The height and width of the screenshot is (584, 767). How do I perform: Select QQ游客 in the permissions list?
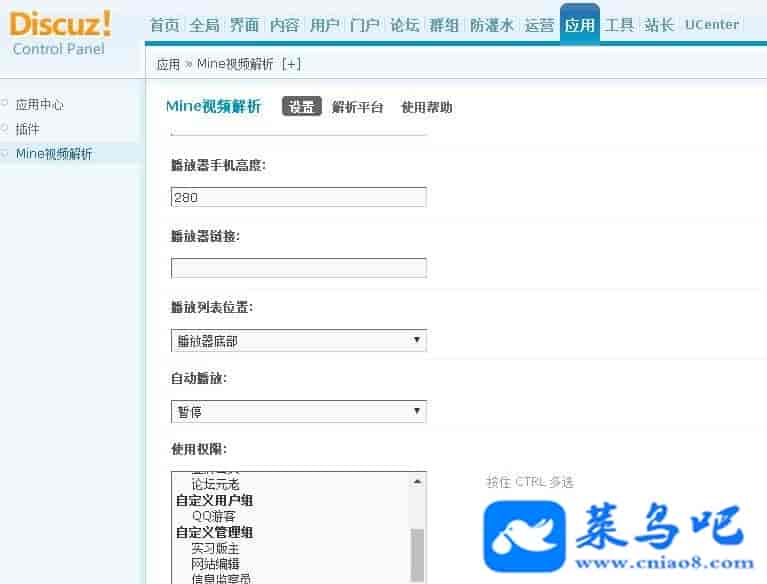click(214, 516)
